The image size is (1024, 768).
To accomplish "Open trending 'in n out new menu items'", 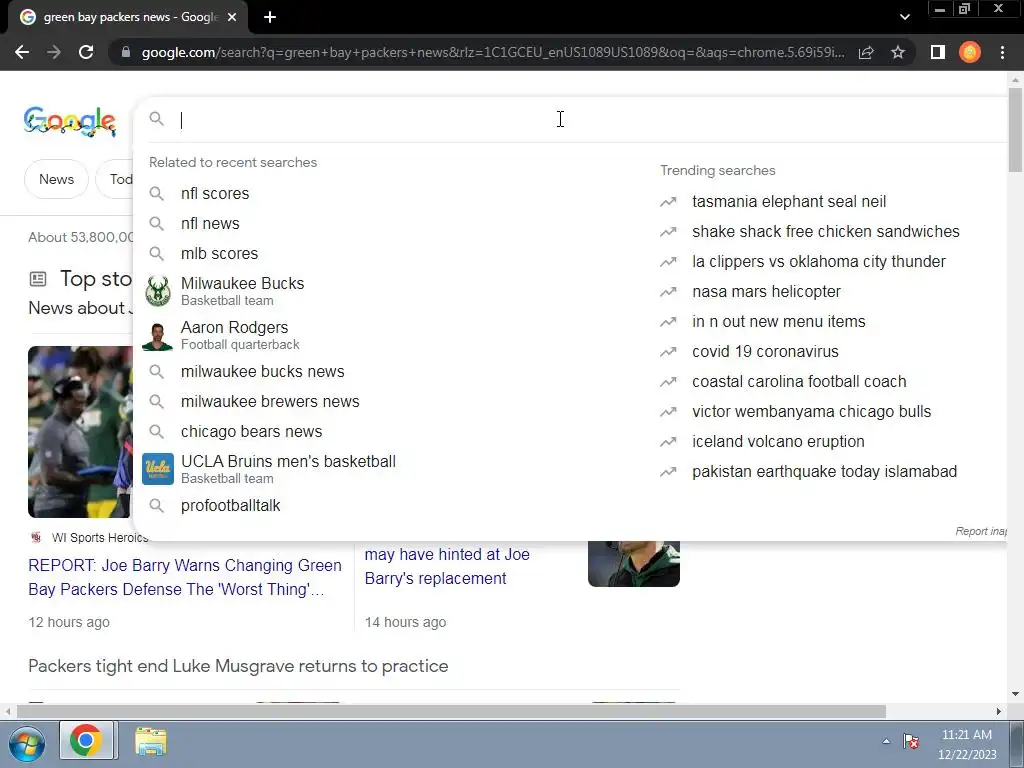I will (778, 322).
